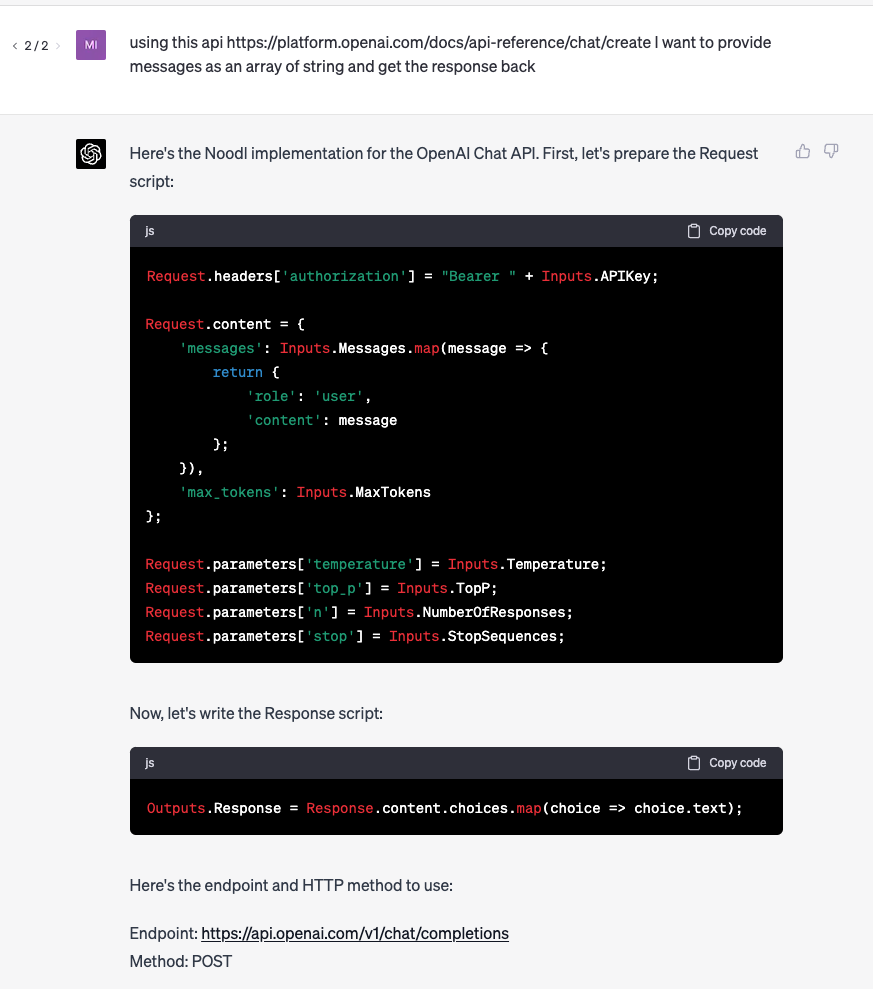Viewport: 873px width, 989px height.
Task: Click the Outputs.Response code line
Action: (444, 808)
